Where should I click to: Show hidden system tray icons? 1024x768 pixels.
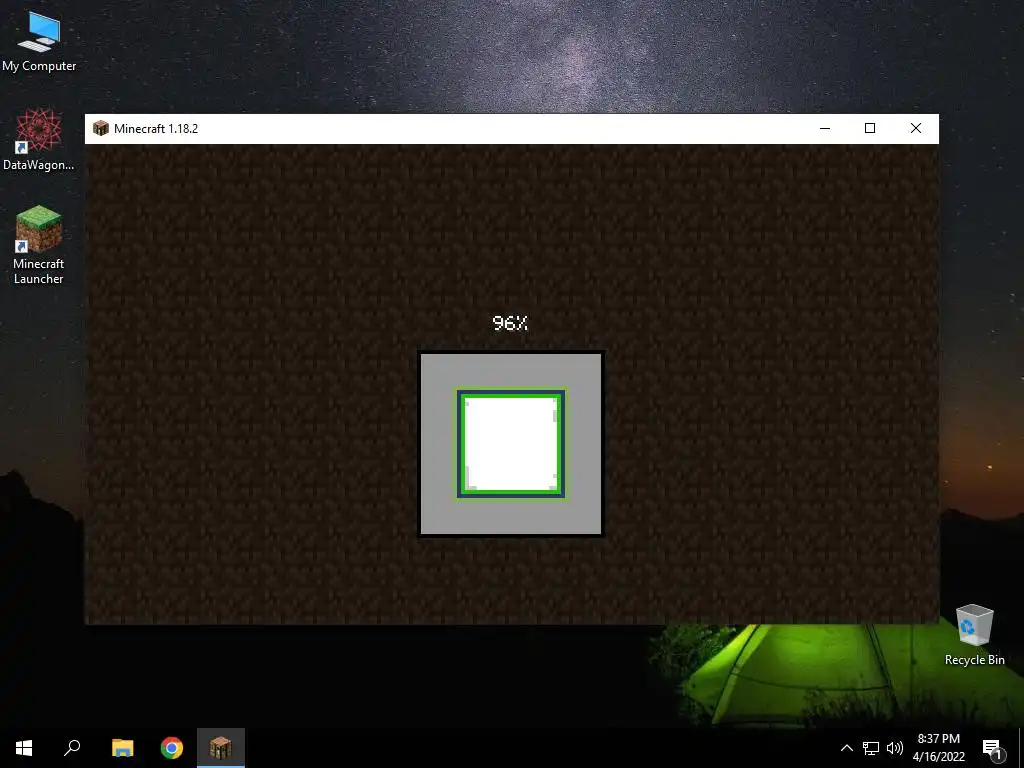click(846, 748)
